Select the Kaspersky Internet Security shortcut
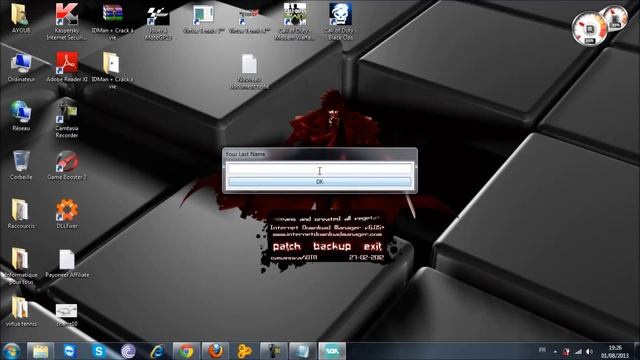The height and width of the screenshot is (360, 640). click(67, 22)
